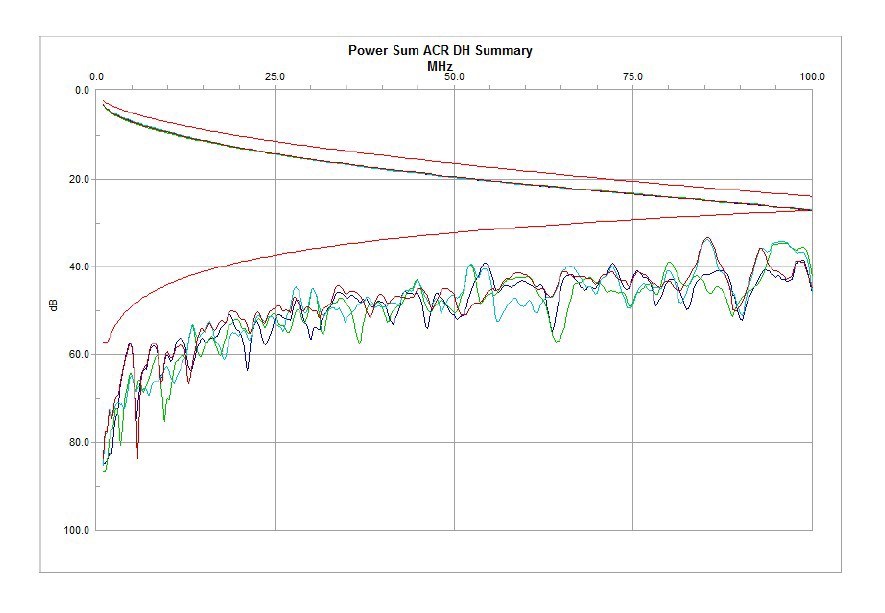The image size is (885, 613).
Task: Click the 100.0 label on the bottom dB axis
Action: [76, 530]
